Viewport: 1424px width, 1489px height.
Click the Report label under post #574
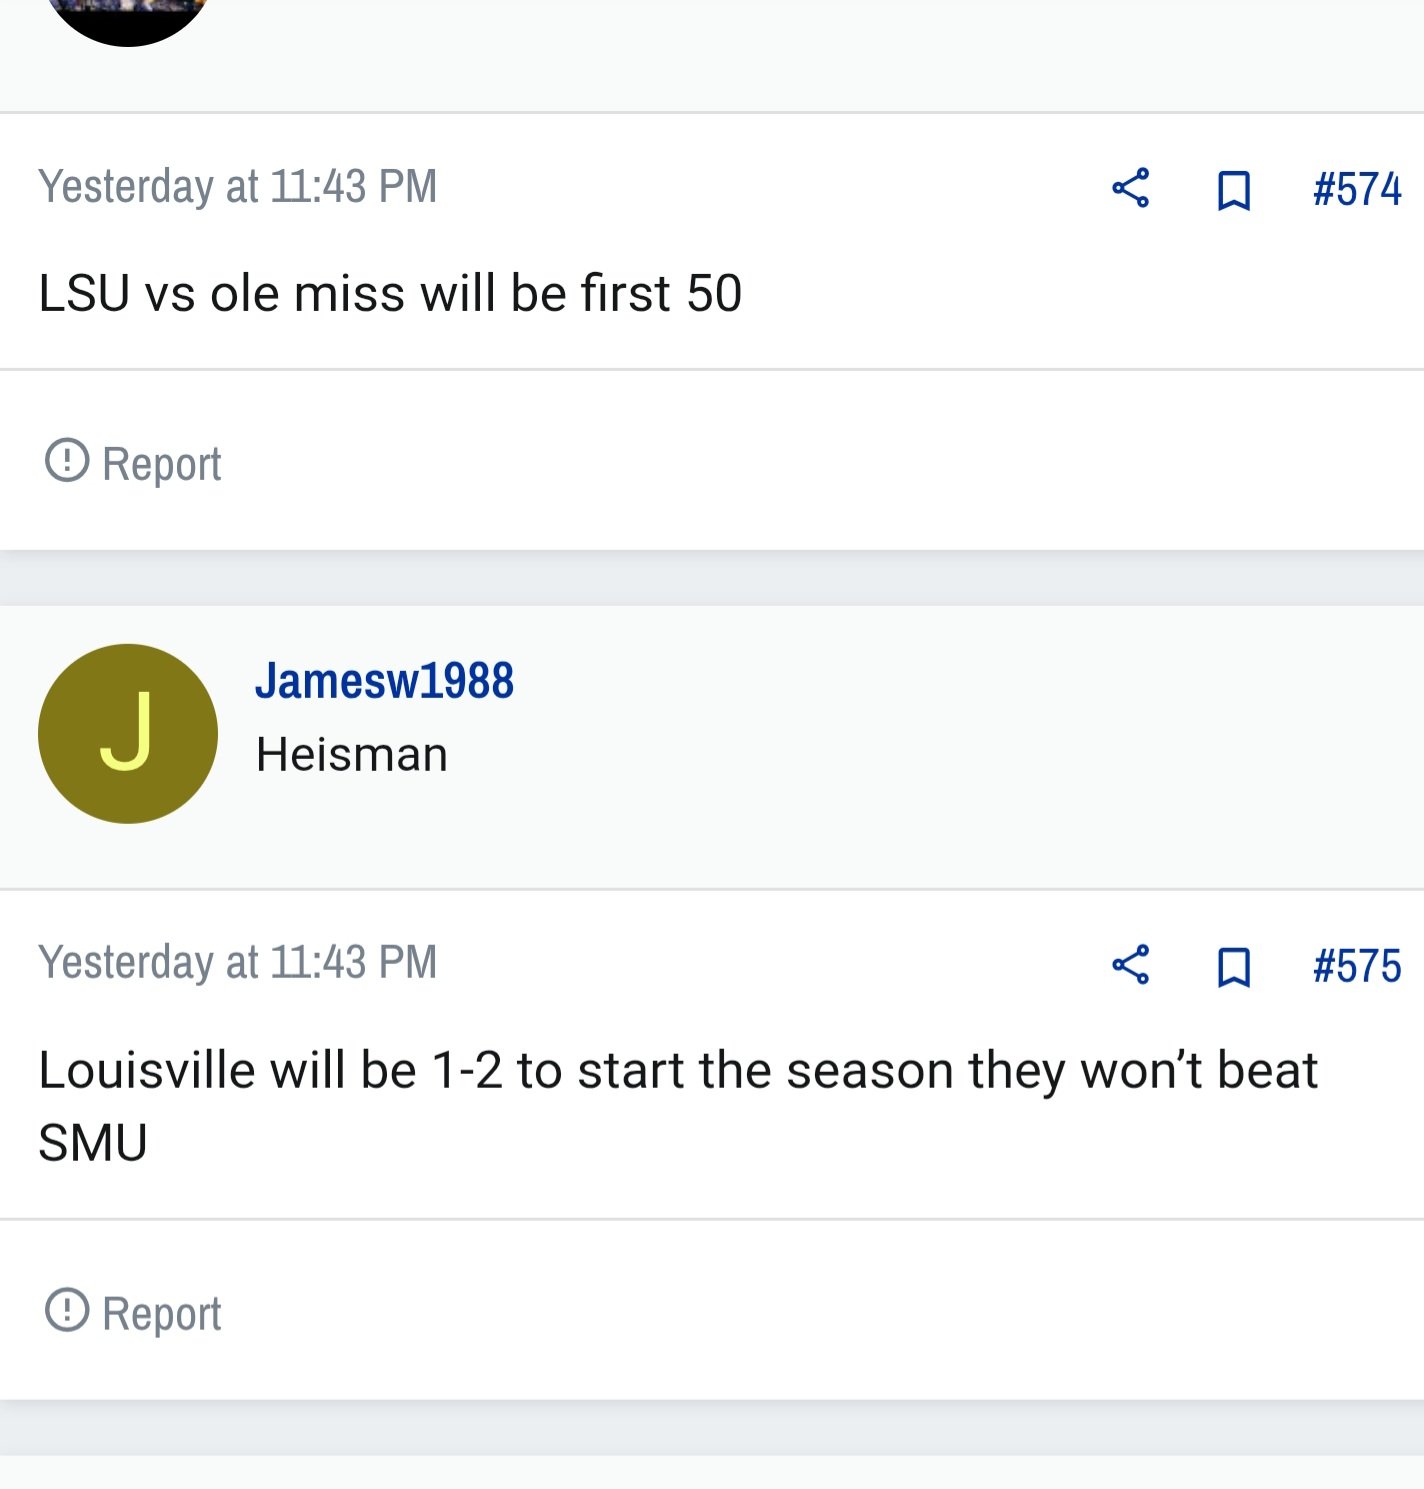[161, 464]
